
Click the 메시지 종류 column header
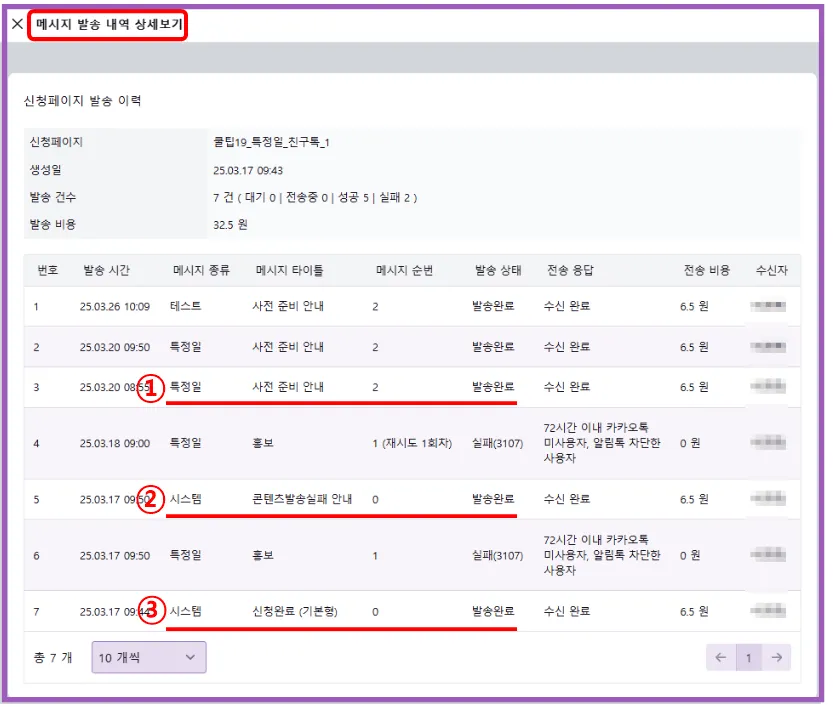201,270
